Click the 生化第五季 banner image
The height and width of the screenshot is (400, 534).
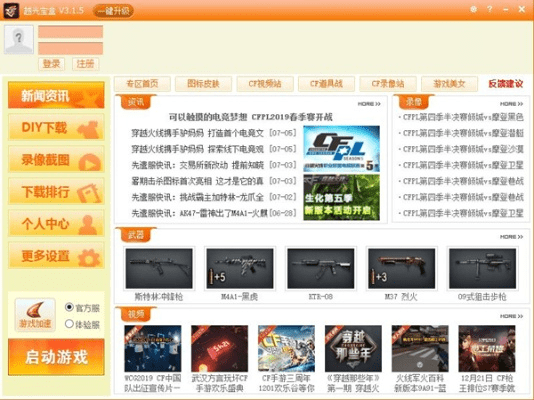click(x=342, y=197)
